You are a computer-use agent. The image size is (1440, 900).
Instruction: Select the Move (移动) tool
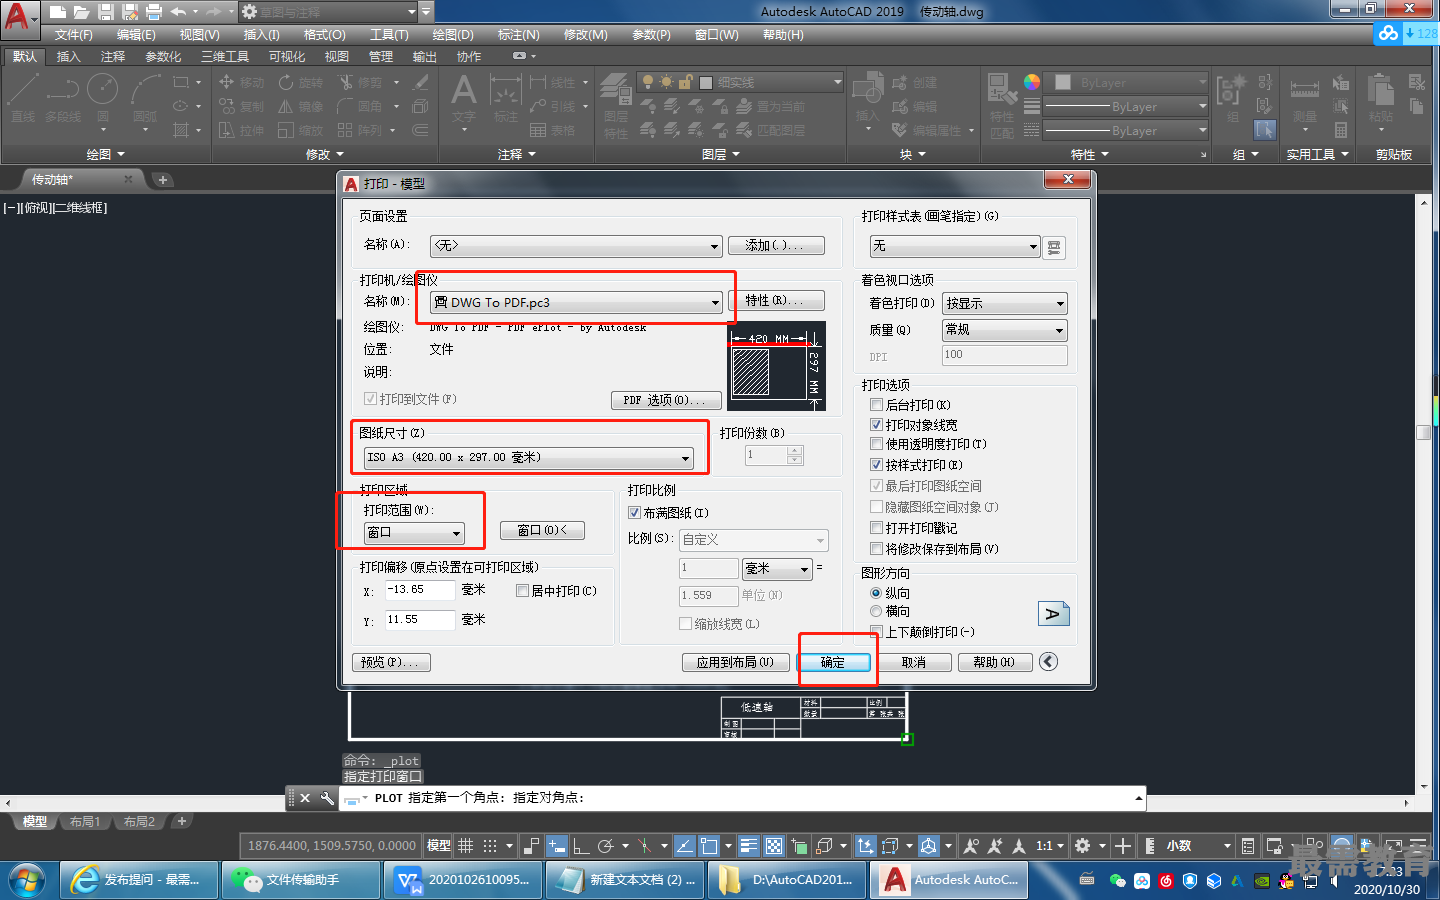coord(242,82)
